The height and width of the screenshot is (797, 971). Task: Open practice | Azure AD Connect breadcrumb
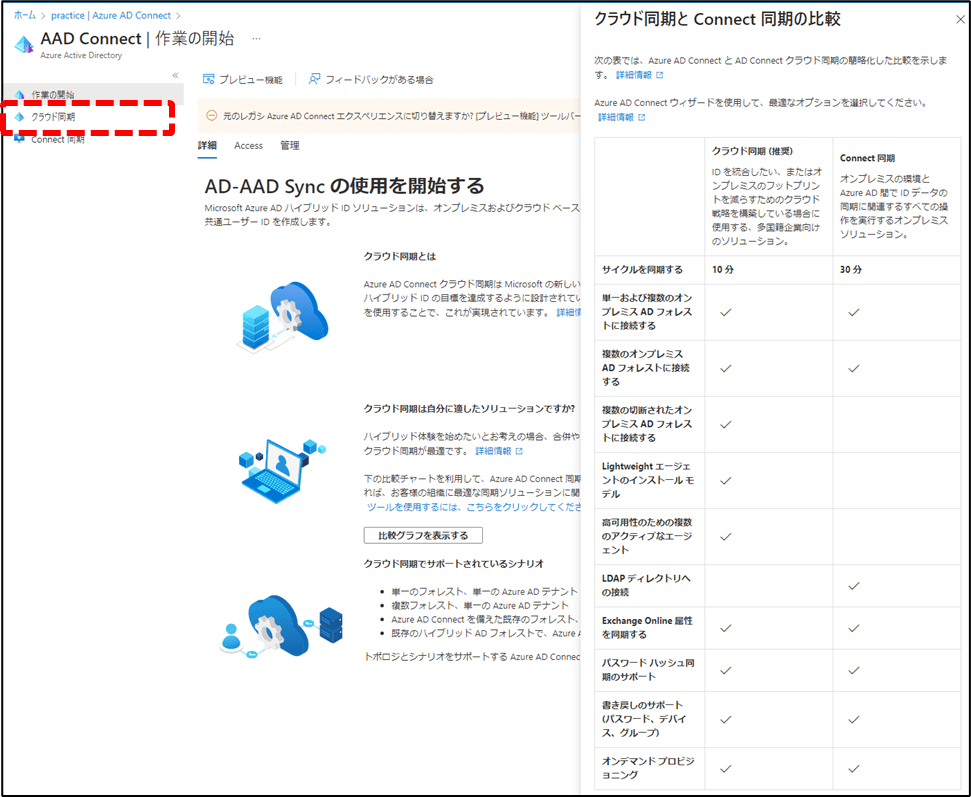click(111, 15)
